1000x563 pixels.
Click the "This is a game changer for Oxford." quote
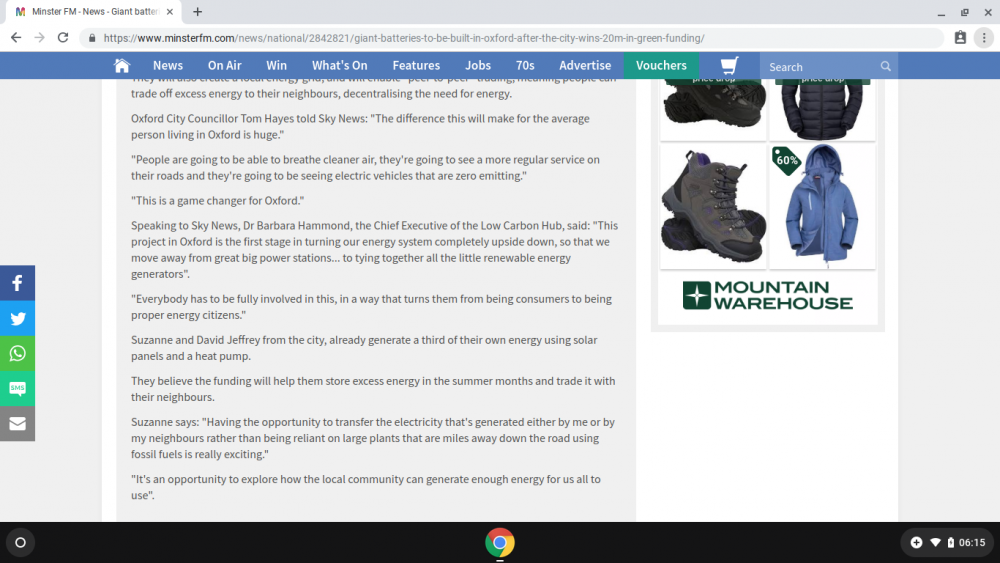click(217, 200)
